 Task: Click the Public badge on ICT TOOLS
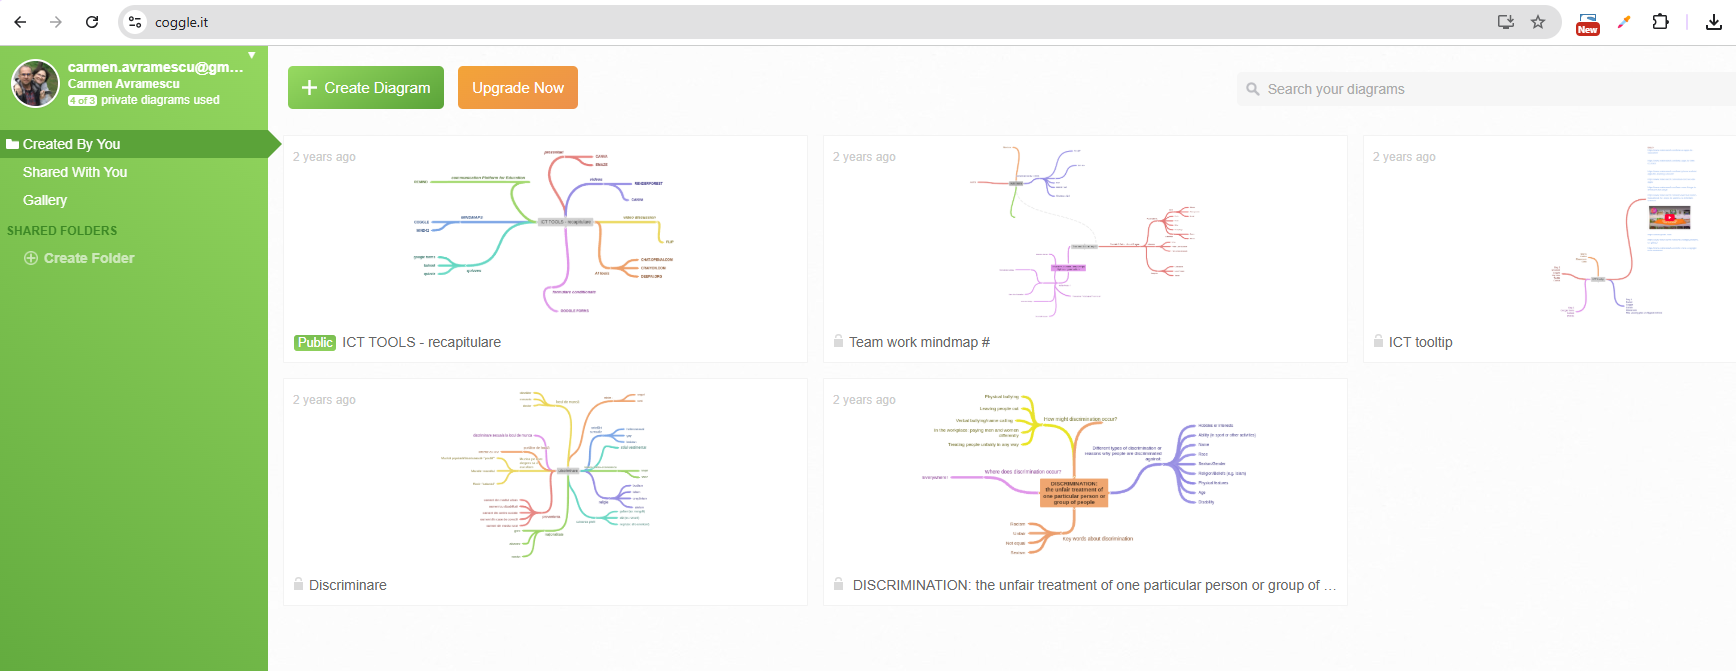[315, 342]
